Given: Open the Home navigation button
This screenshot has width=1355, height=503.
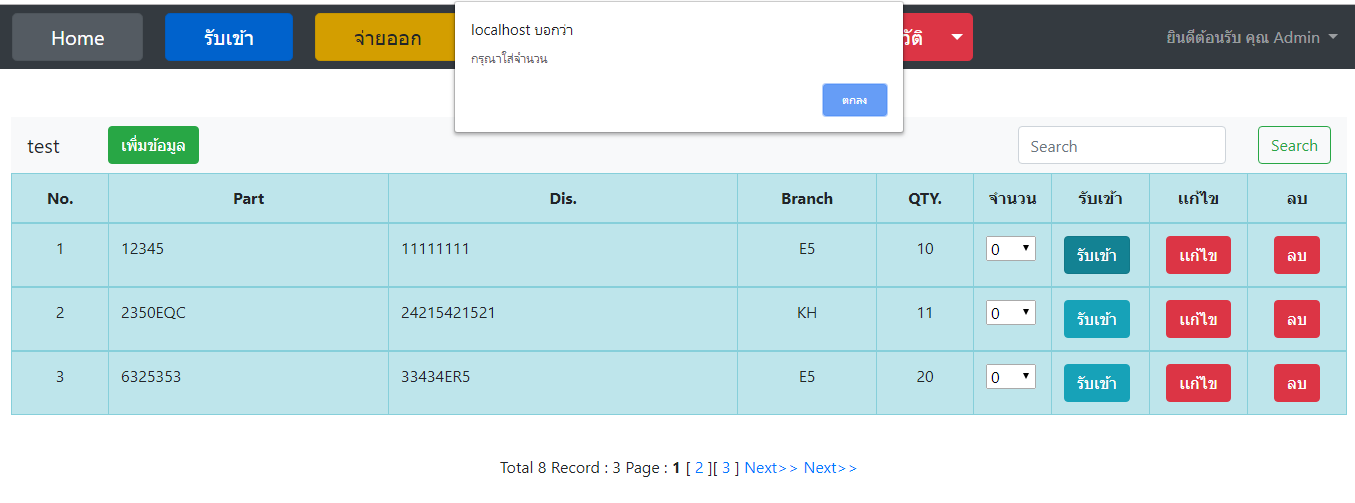Looking at the screenshot, I should [77, 38].
